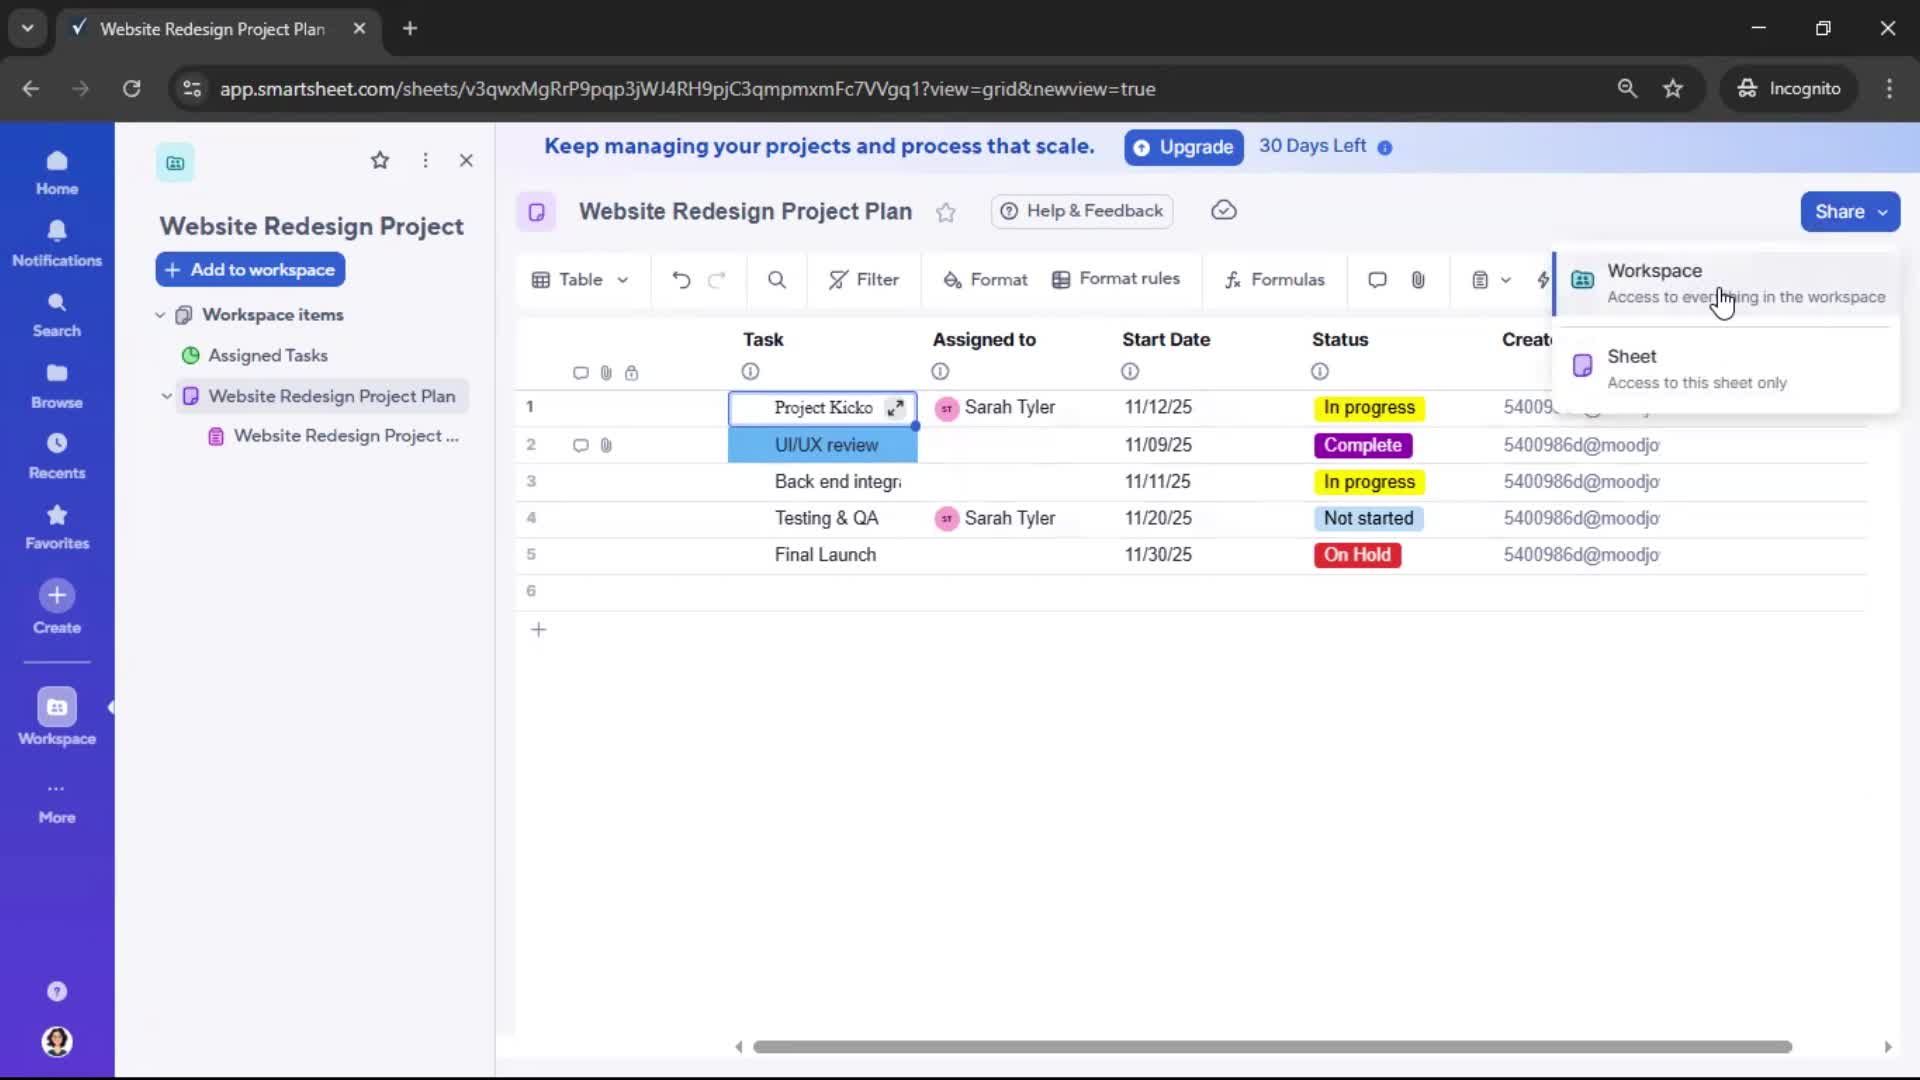Viewport: 1920px width, 1080px height.
Task: Click the search icon in the sheet toolbar
Action: [777, 280]
